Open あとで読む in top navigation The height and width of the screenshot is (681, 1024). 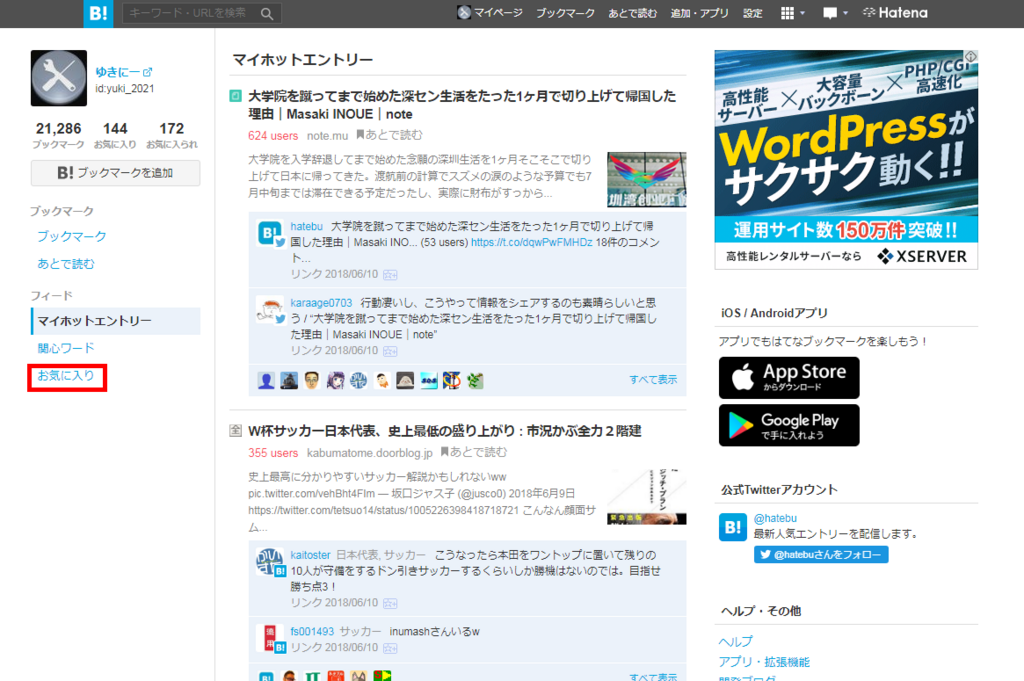click(x=632, y=13)
